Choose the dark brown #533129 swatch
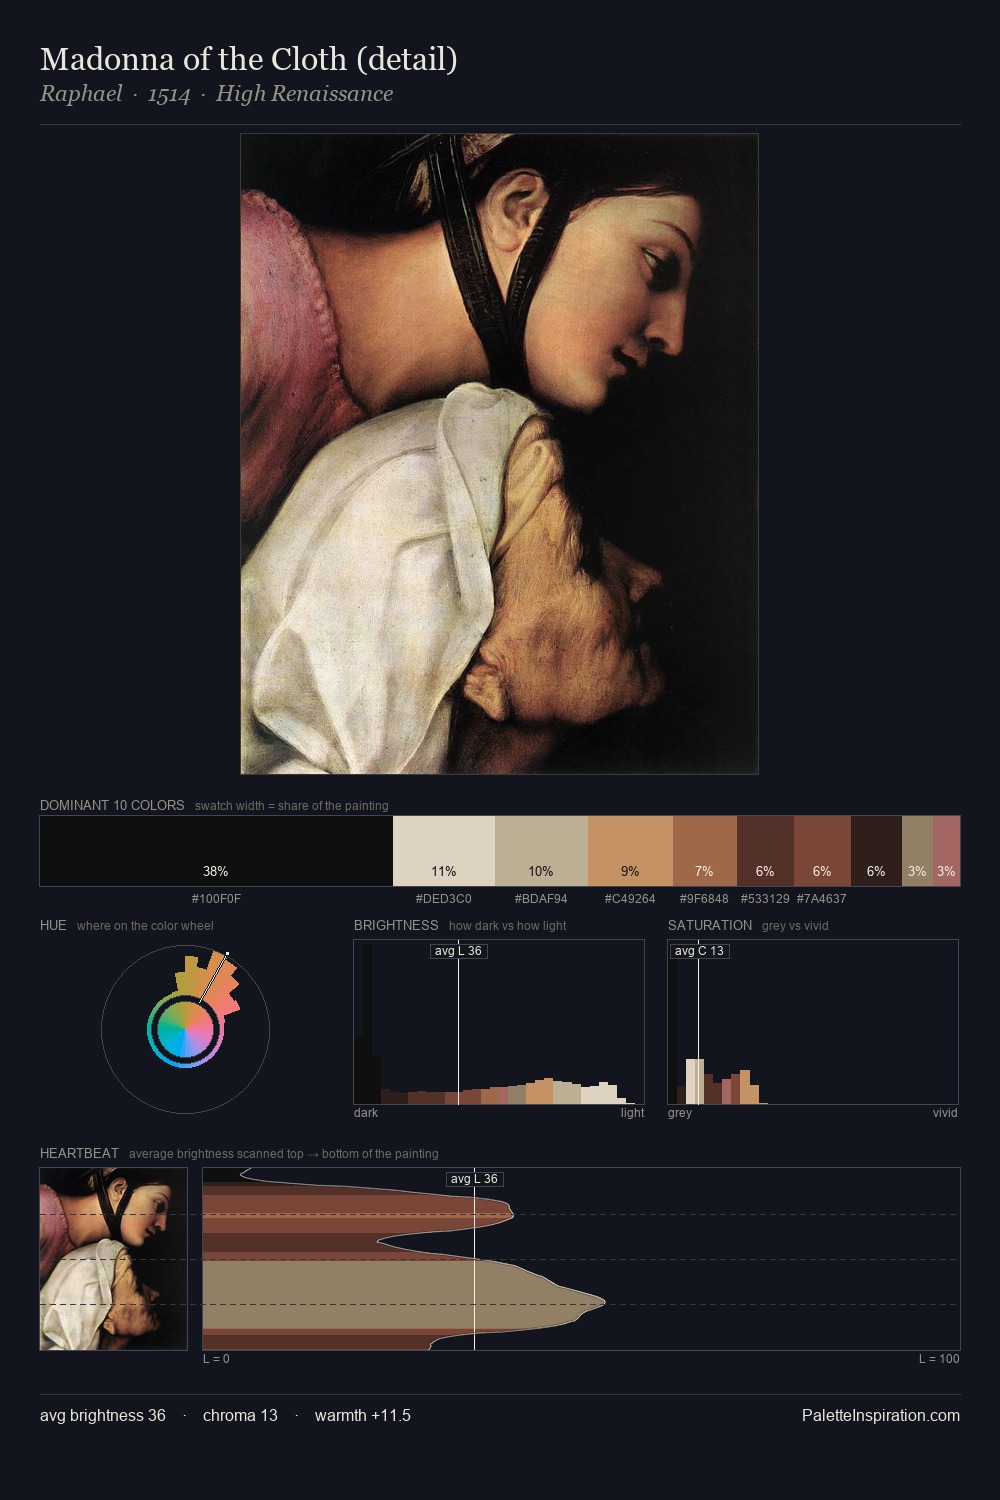 [x=765, y=851]
